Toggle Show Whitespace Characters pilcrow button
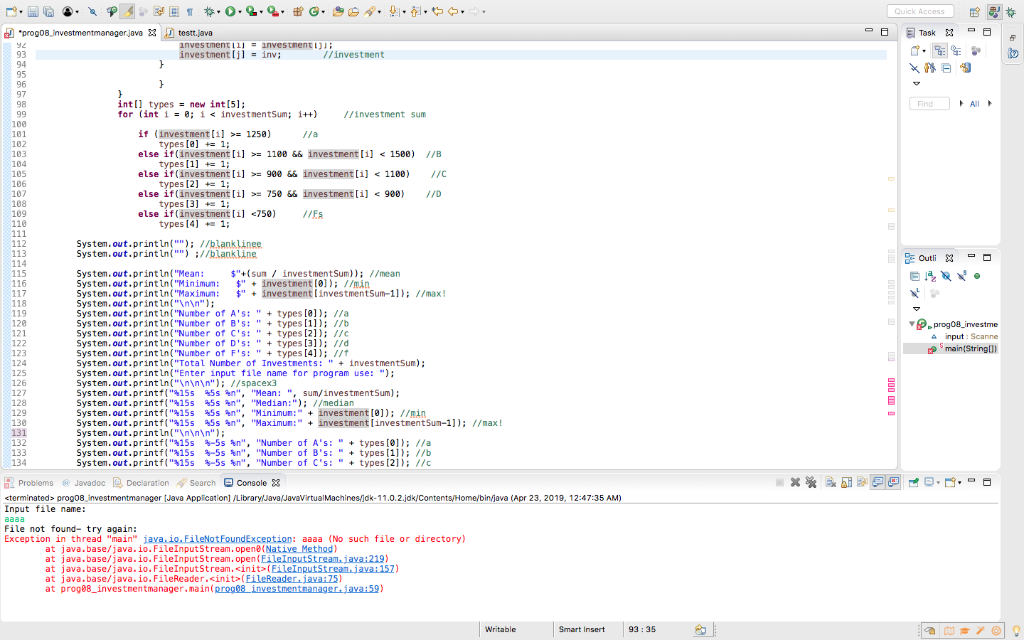Image resolution: width=1024 pixels, height=640 pixels. 189,12
